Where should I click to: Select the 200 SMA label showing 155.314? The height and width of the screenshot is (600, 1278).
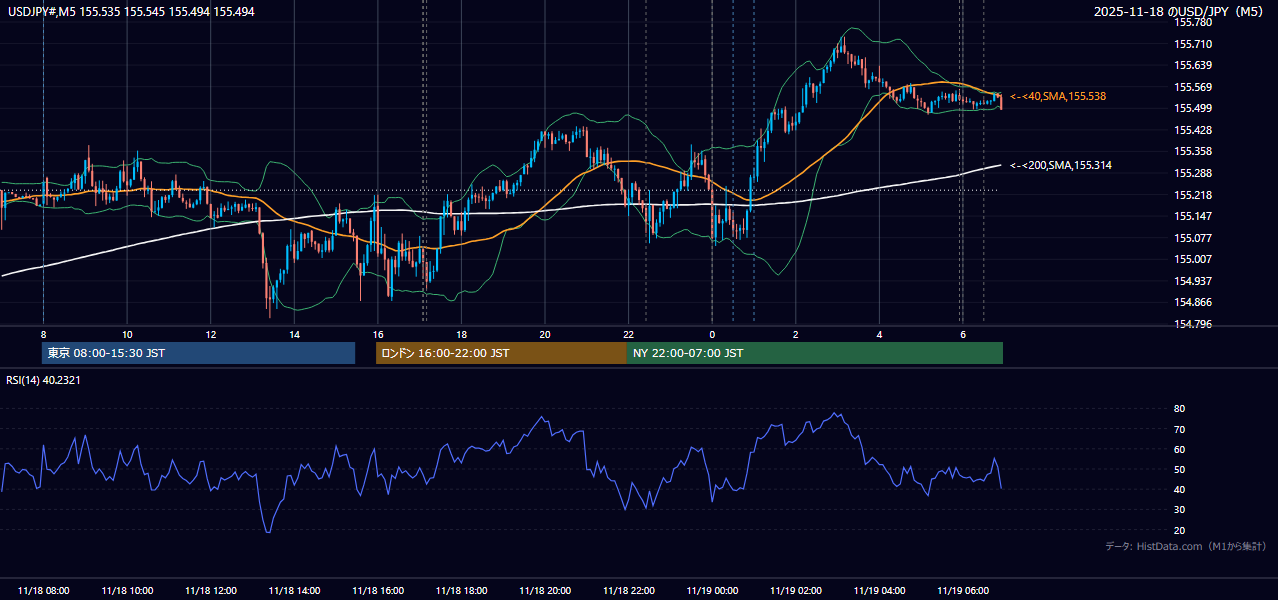tap(1061, 165)
